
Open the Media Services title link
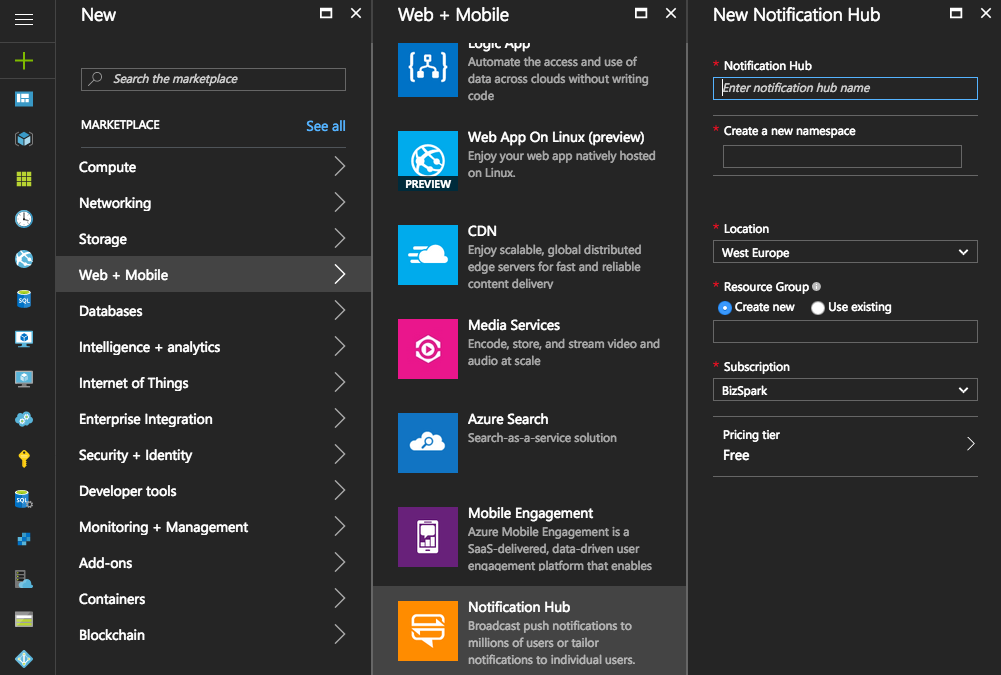pyautogui.click(x=514, y=325)
